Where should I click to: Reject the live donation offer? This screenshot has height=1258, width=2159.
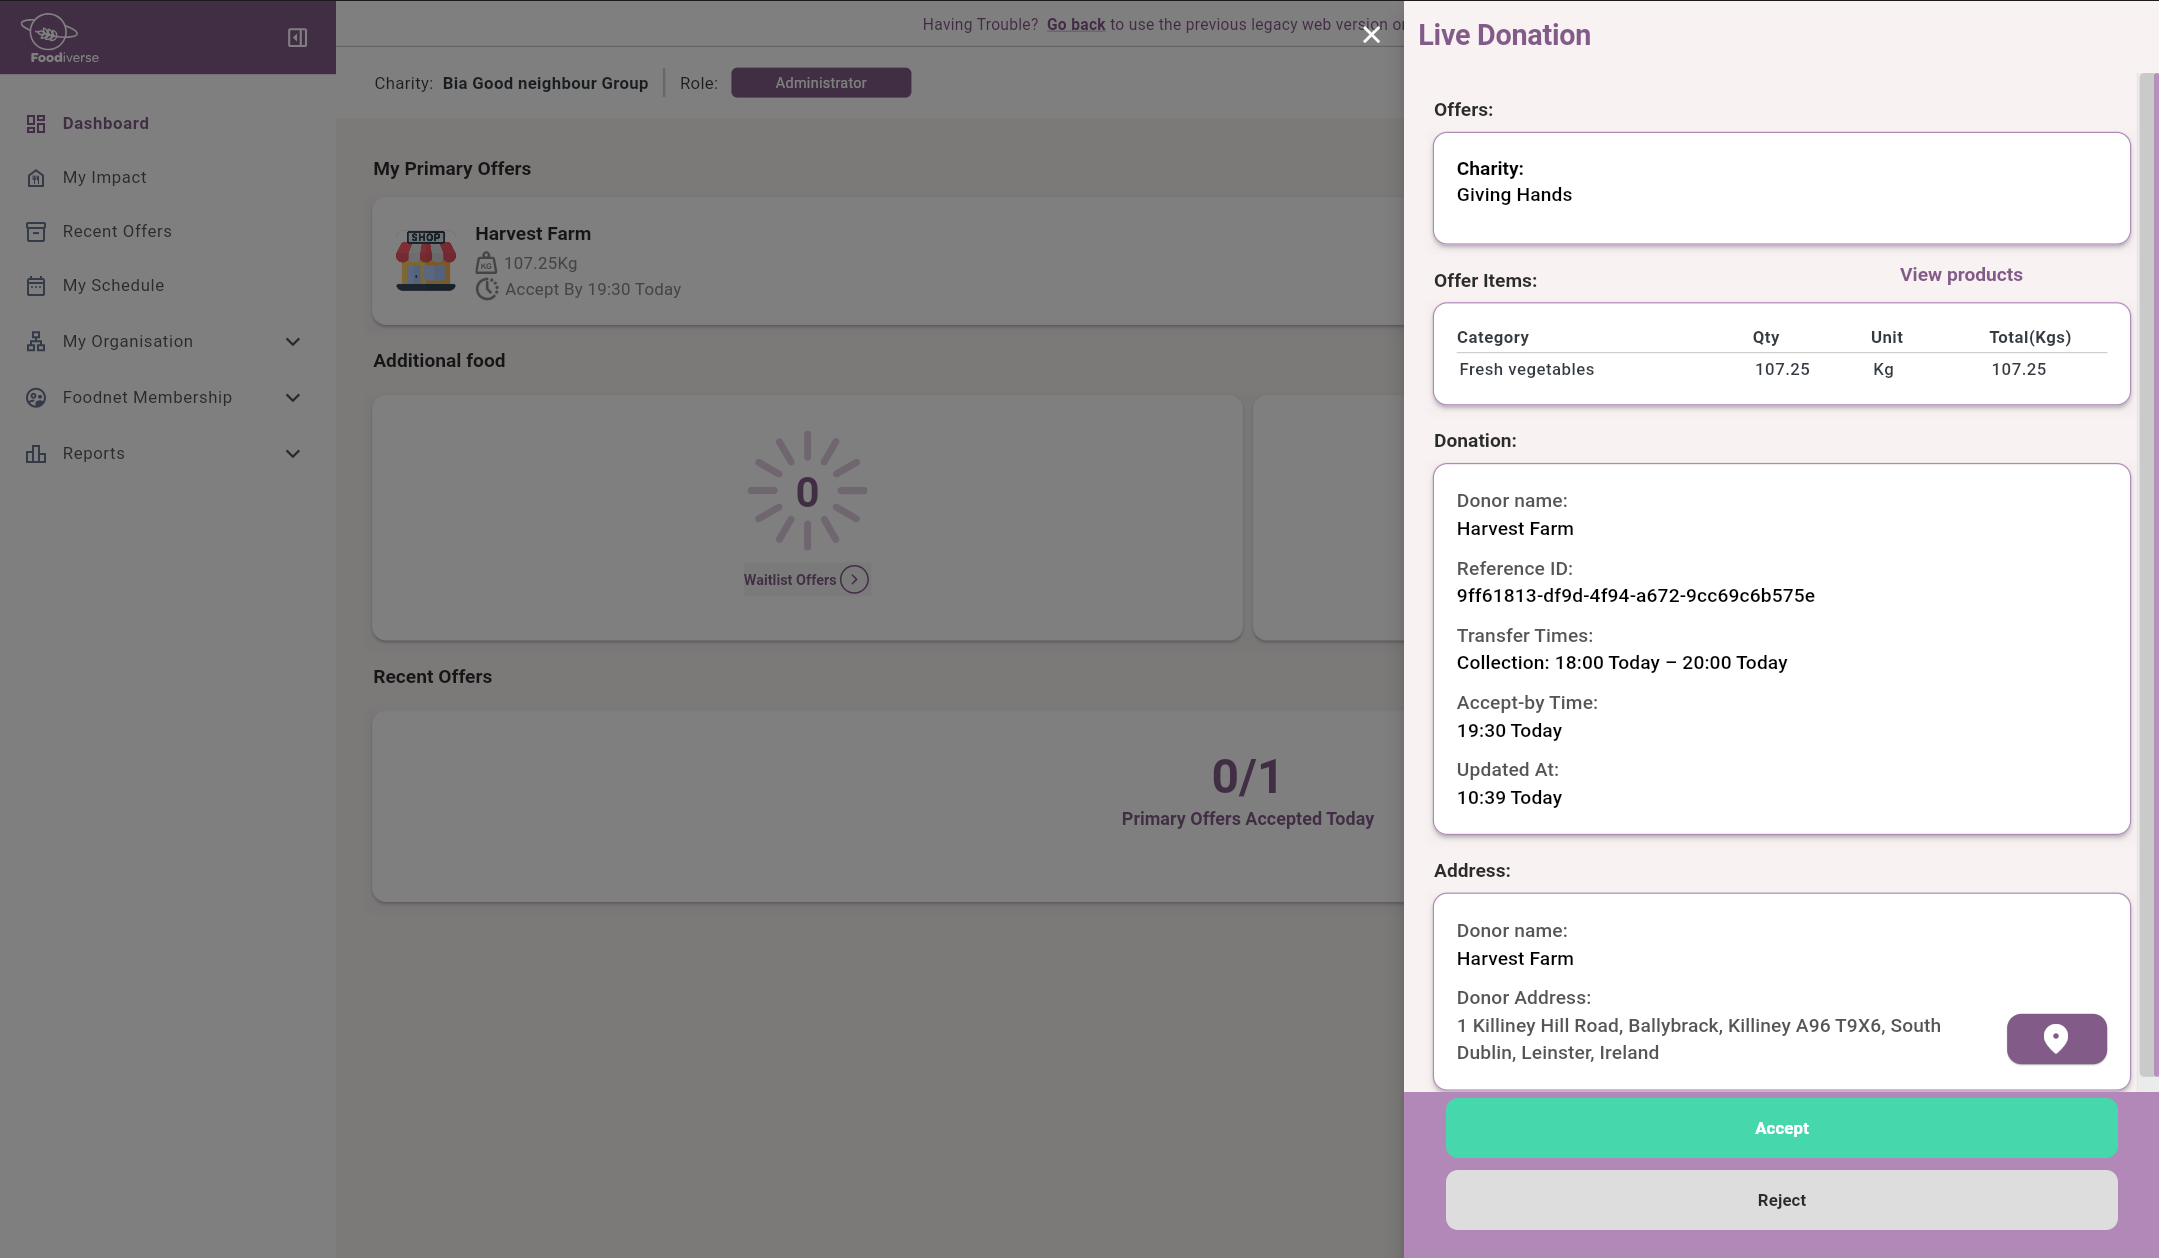coord(1781,1200)
